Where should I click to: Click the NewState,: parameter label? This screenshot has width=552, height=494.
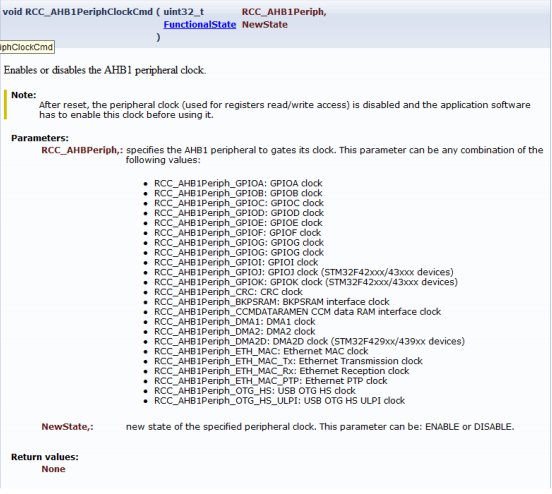pyautogui.click(x=68, y=427)
